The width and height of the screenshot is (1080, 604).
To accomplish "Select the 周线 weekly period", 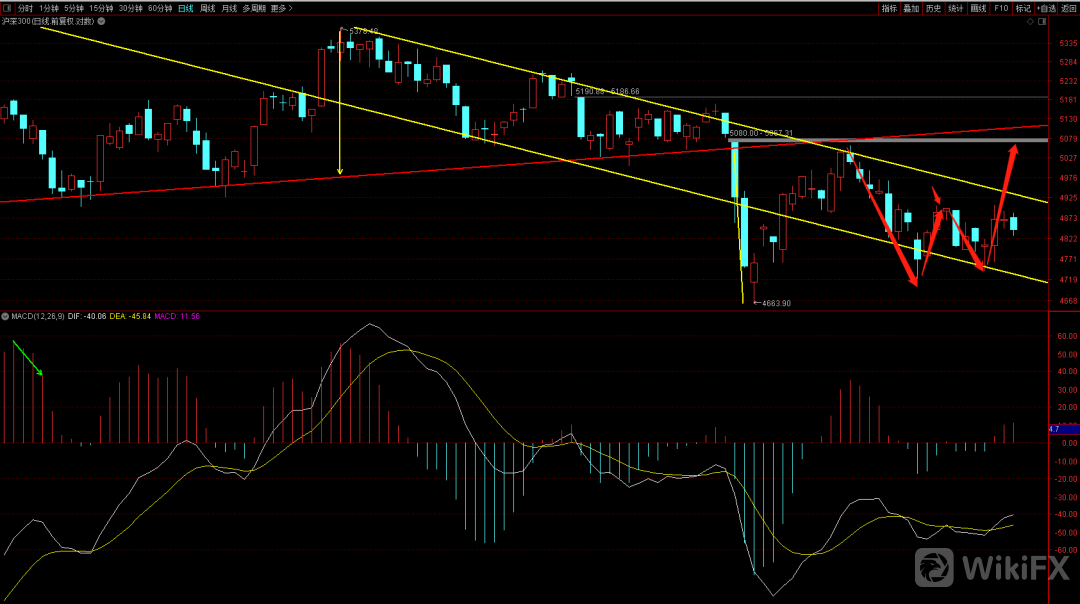I will (208, 8).
